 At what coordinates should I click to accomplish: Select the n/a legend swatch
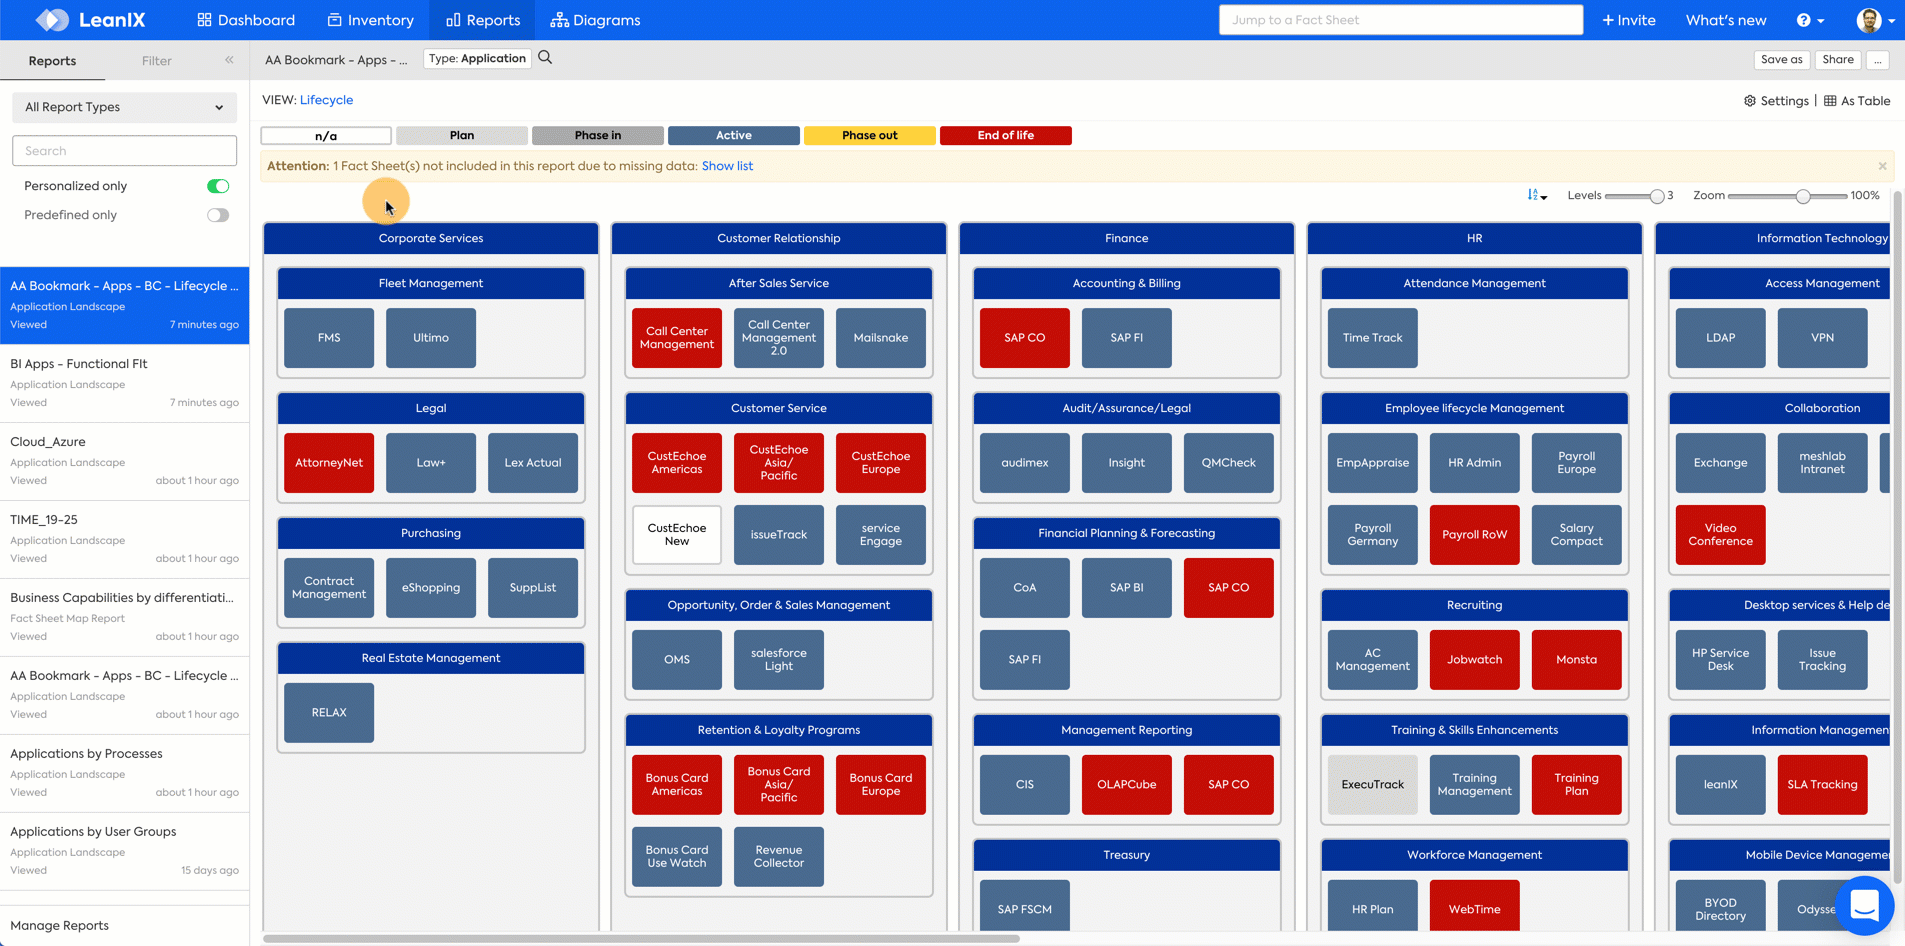point(326,136)
